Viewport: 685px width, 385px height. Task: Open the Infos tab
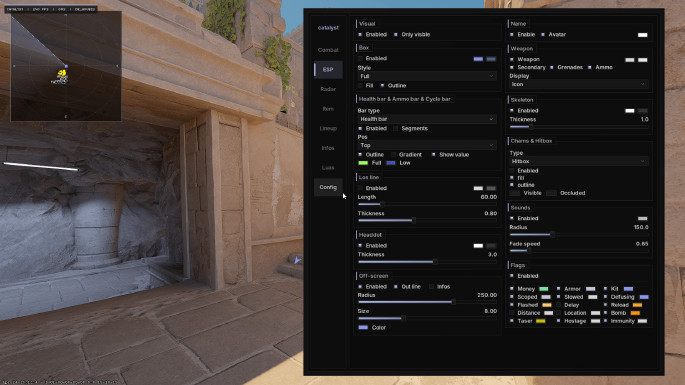(x=328, y=148)
